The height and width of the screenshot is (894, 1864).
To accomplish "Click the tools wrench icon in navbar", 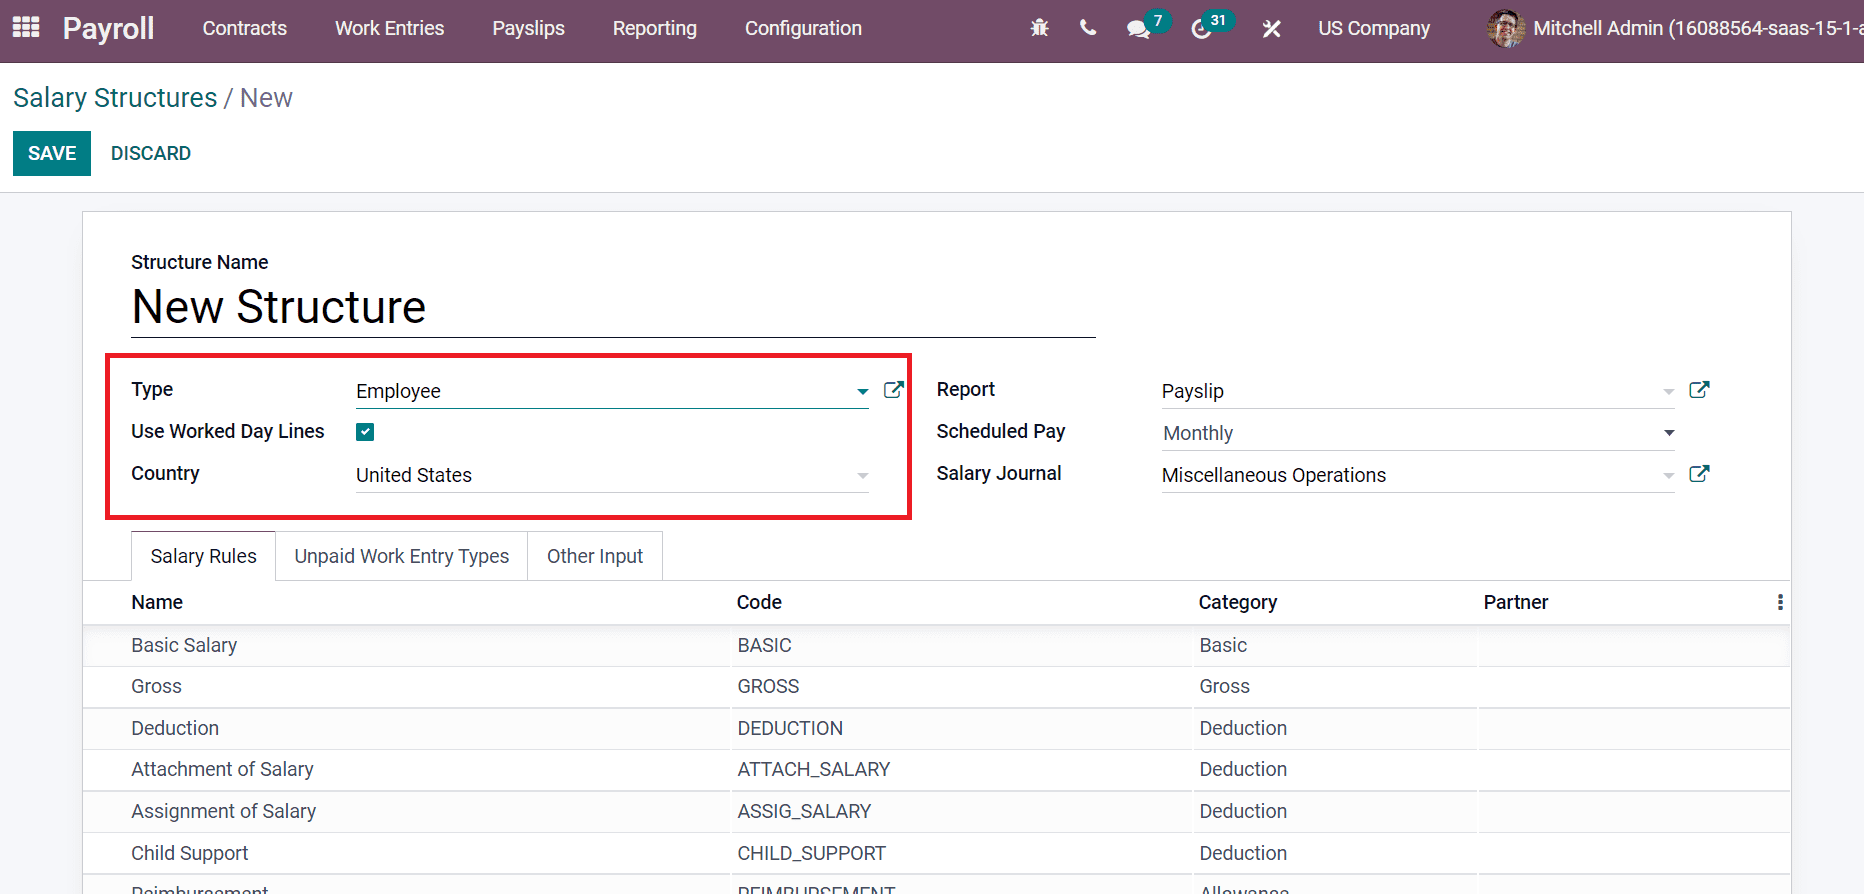I will pyautogui.click(x=1271, y=29).
